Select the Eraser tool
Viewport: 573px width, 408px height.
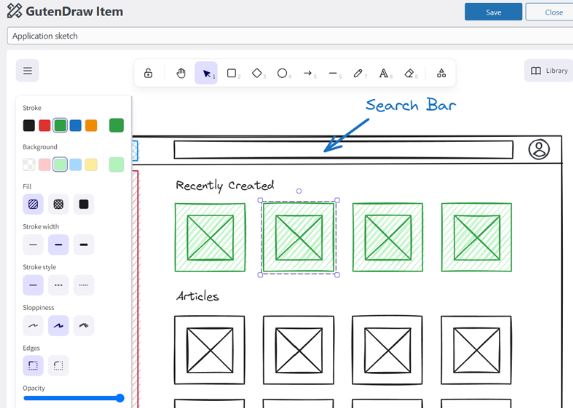(409, 73)
